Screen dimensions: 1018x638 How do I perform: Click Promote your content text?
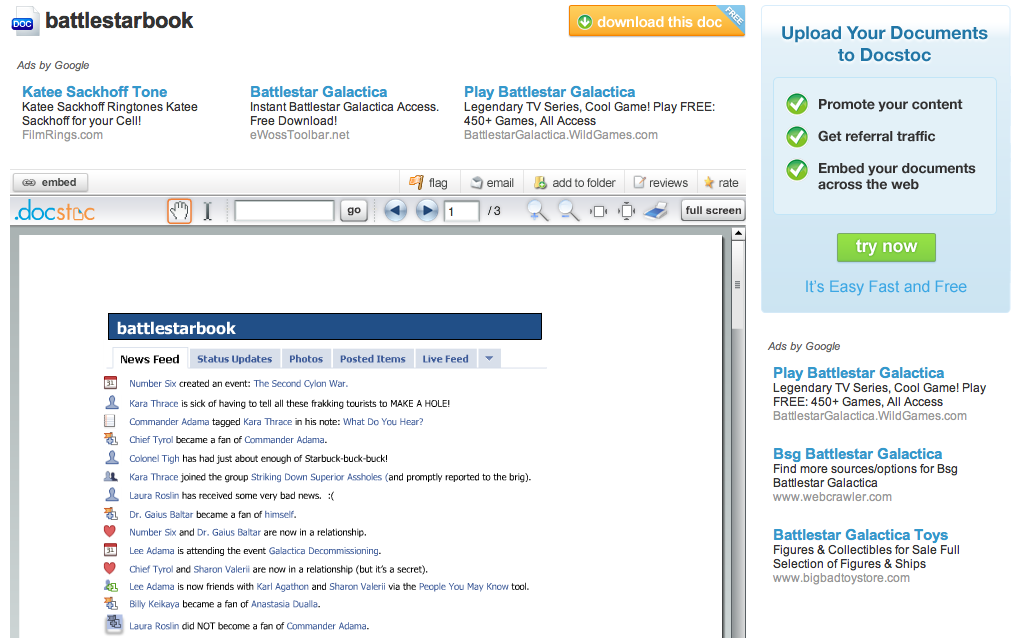pos(889,104)
